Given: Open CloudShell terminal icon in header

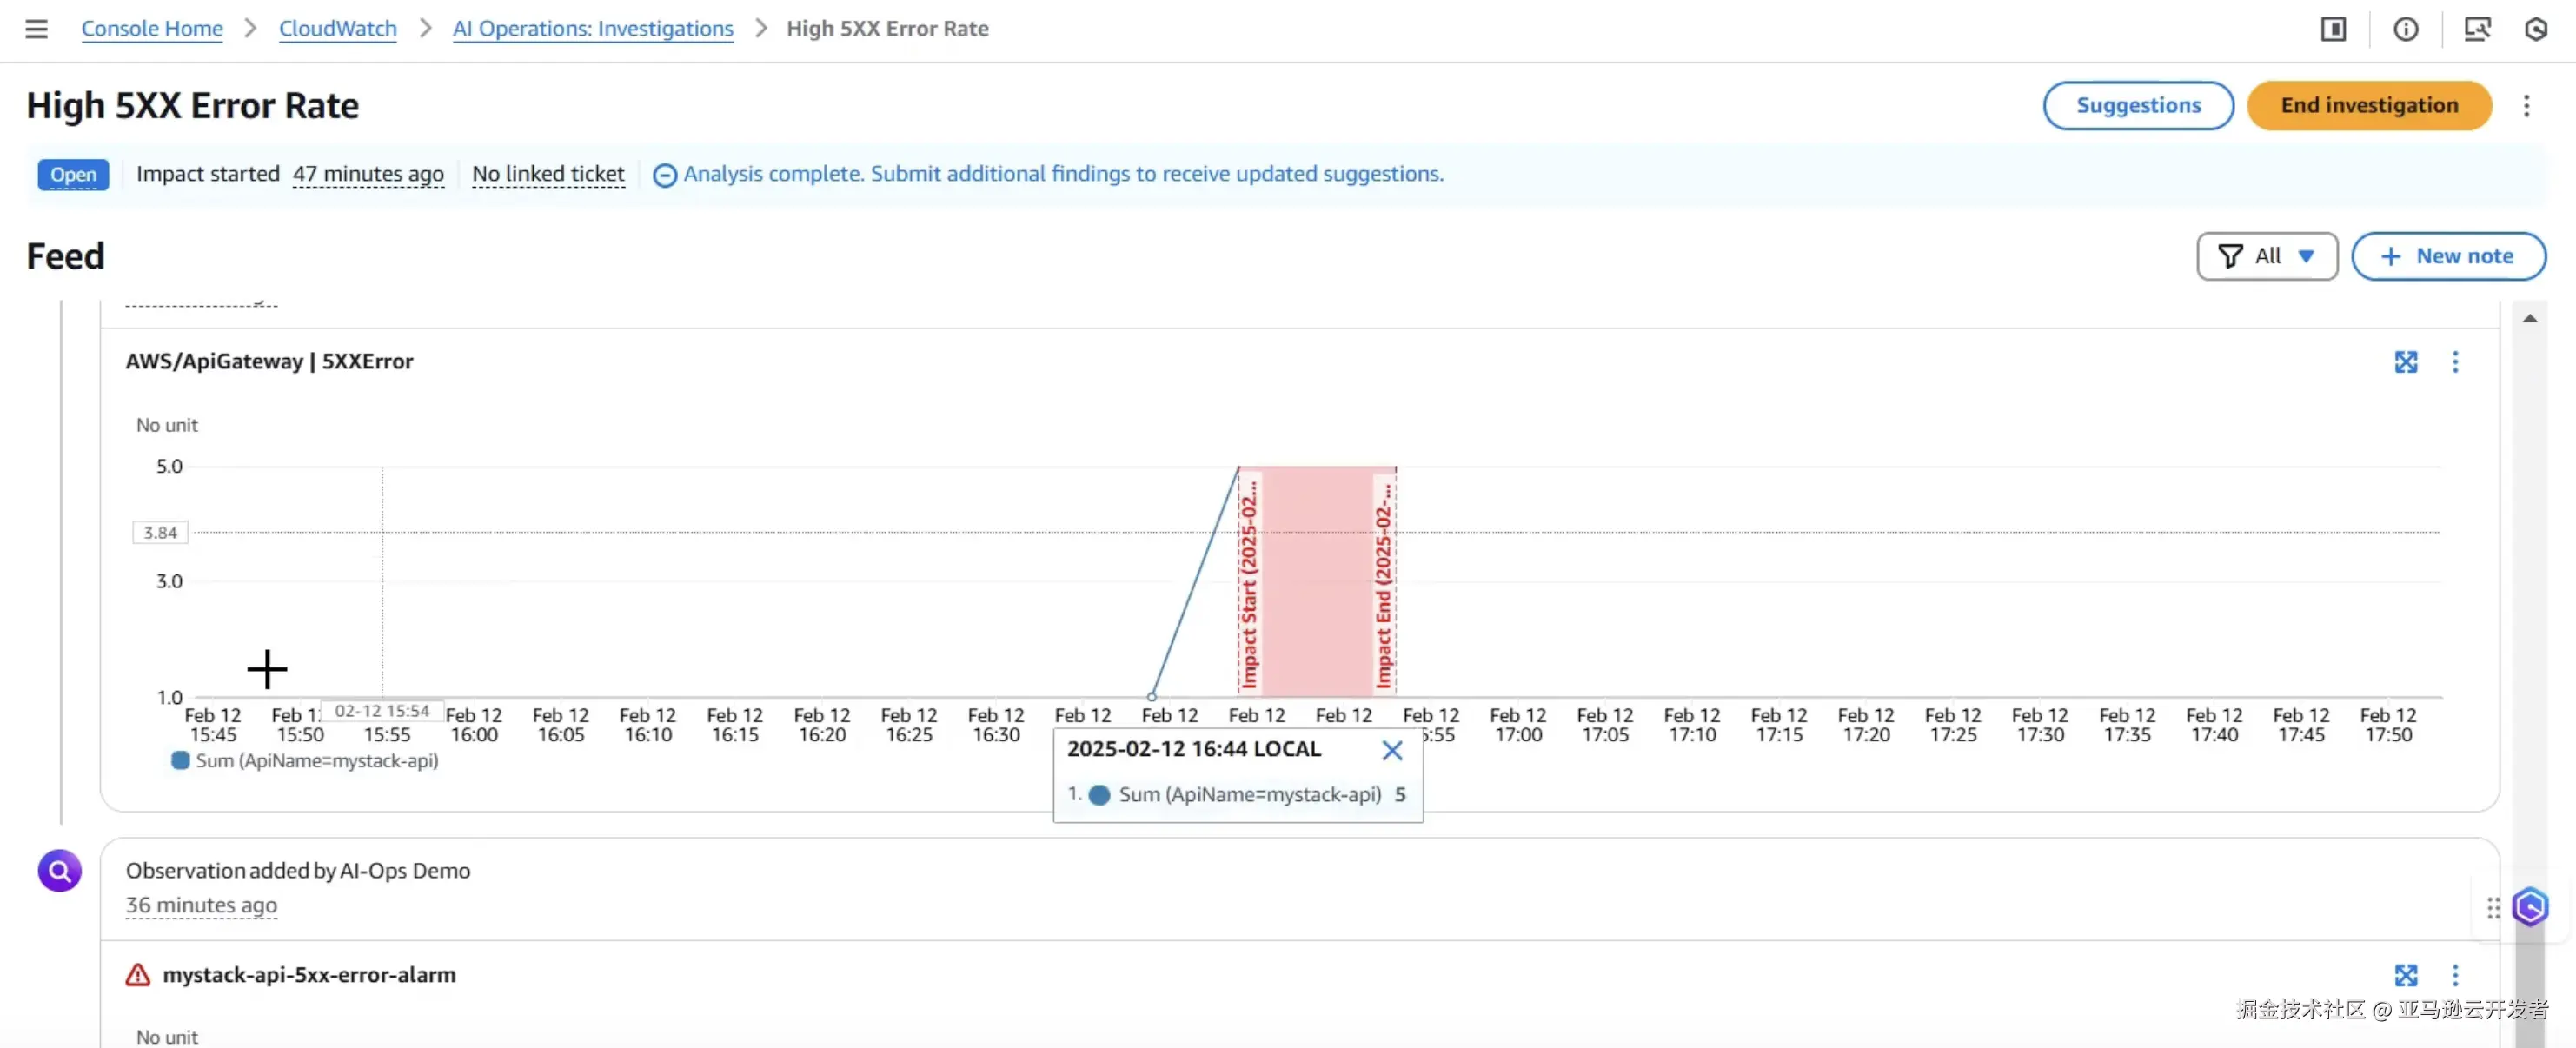Looking at the screenshot, I should [x=2476, y=29].
